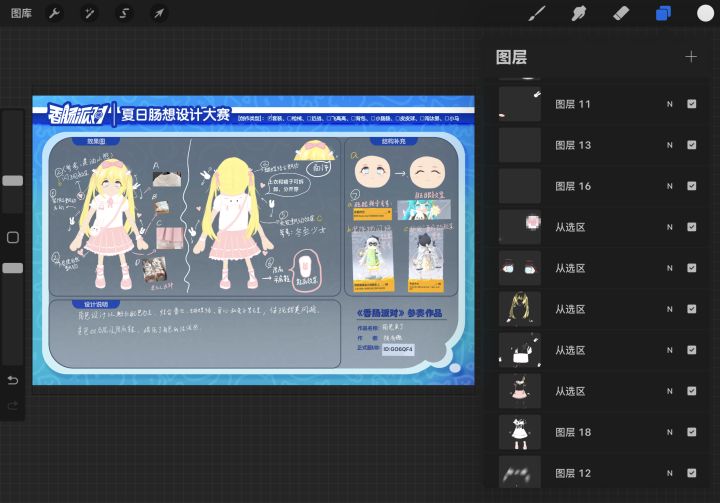Select 从选区 name beside the eyes thumbnail
720x503 pixels.
click(x=570, y=268)
